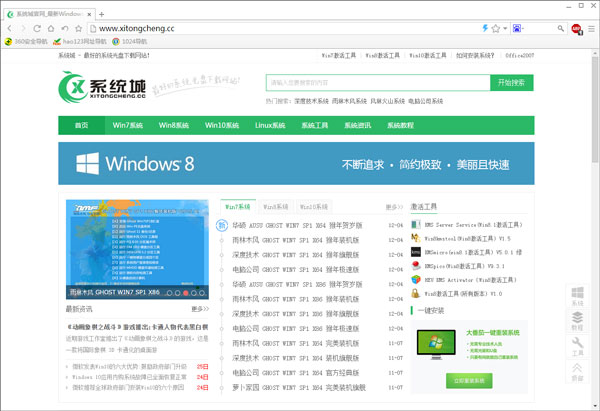Screen dimensions: 600x411
Task: Open 雨林木风 GHOST WIN7 SP1 X64 猴年装机版
Action: (295, 240)
